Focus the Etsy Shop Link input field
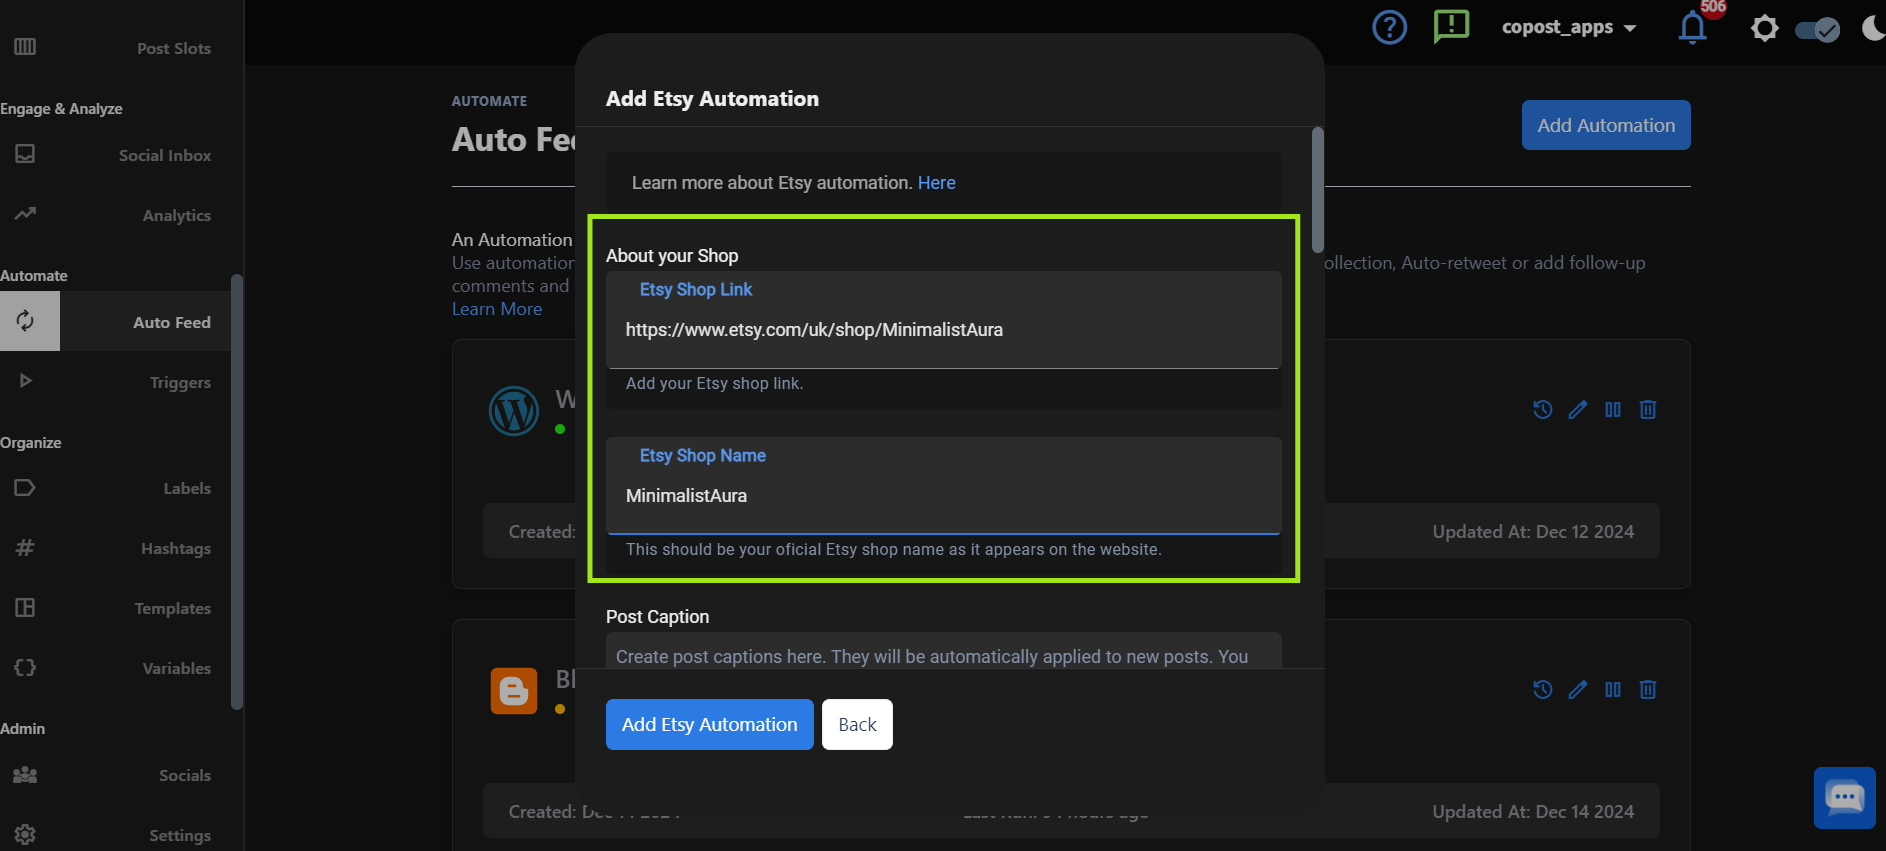This screenshot has height=851, width=1886. pyautogui.click(x=944, y=320)
